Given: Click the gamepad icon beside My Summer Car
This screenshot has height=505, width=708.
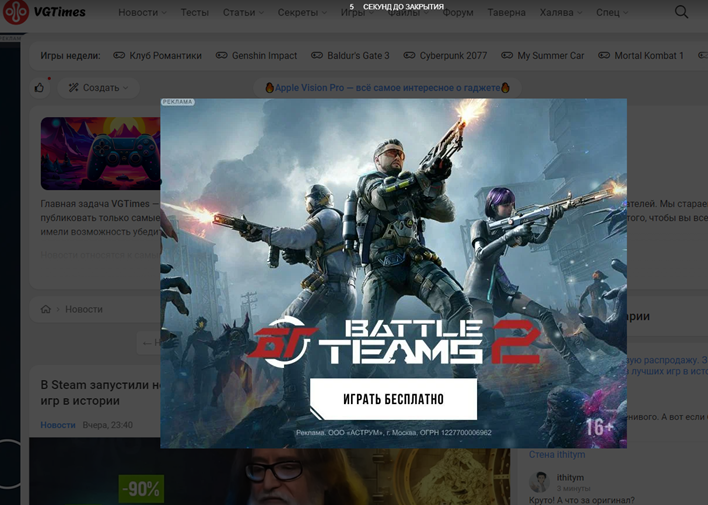Looking at the screenshot, I should tap(507, 56).
